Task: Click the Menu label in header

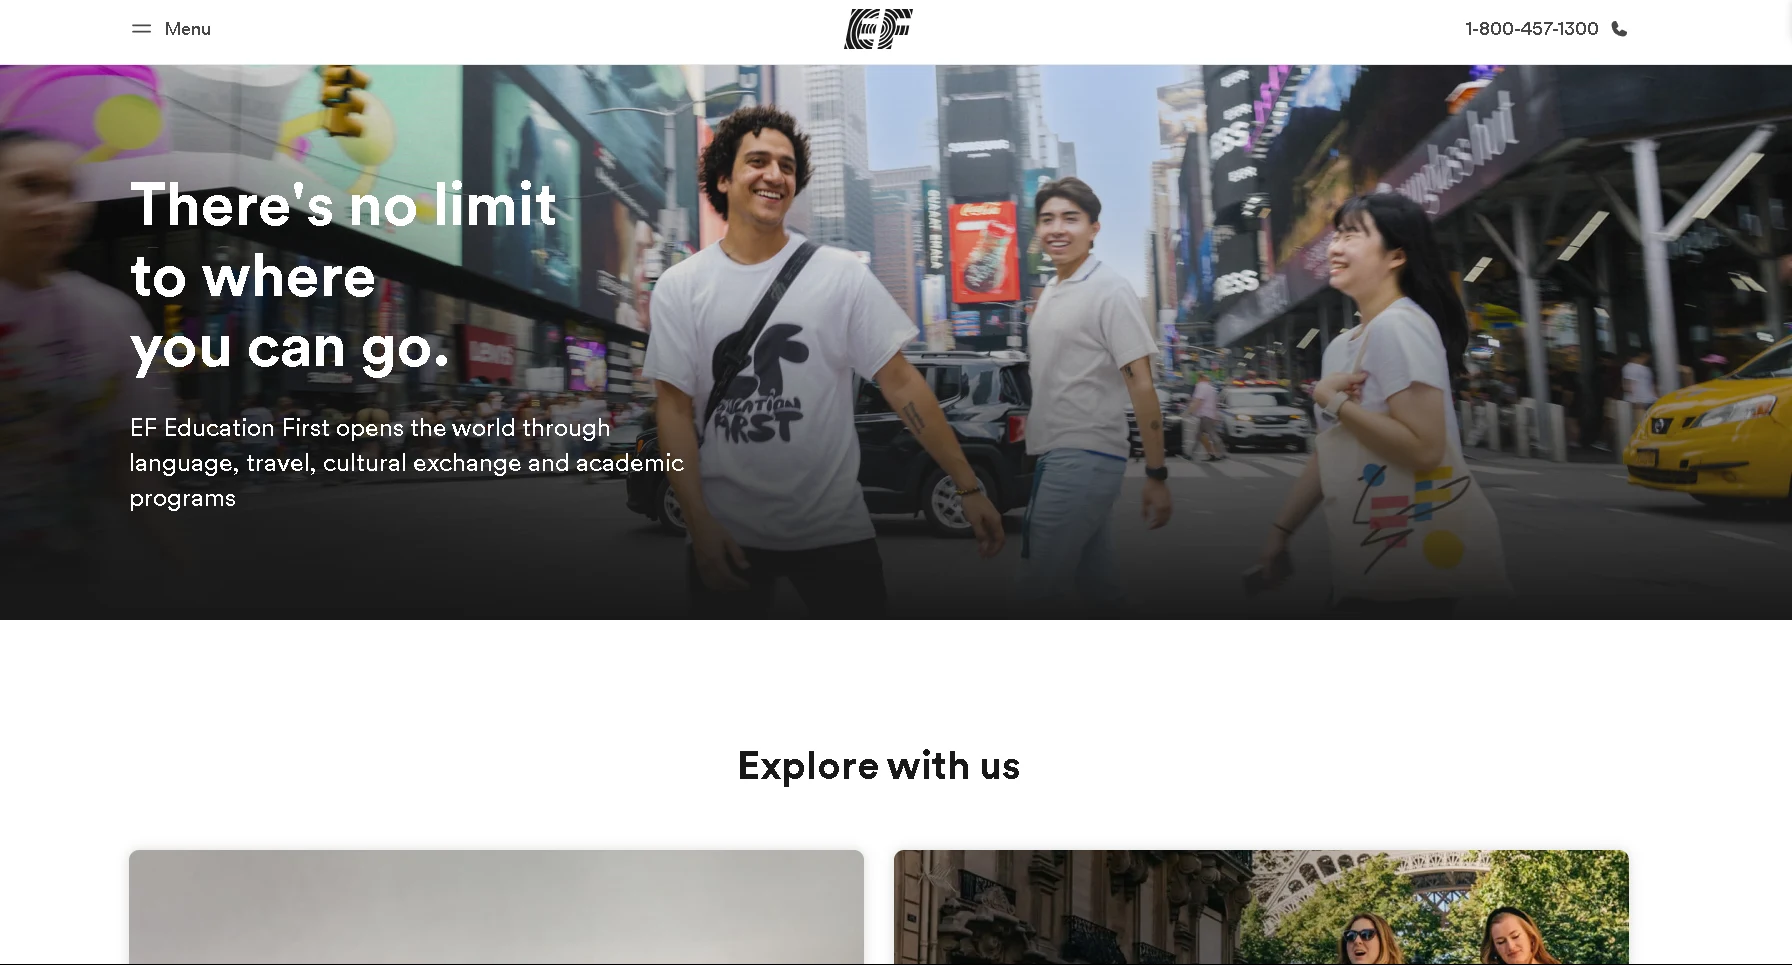Action: (187, 29)
